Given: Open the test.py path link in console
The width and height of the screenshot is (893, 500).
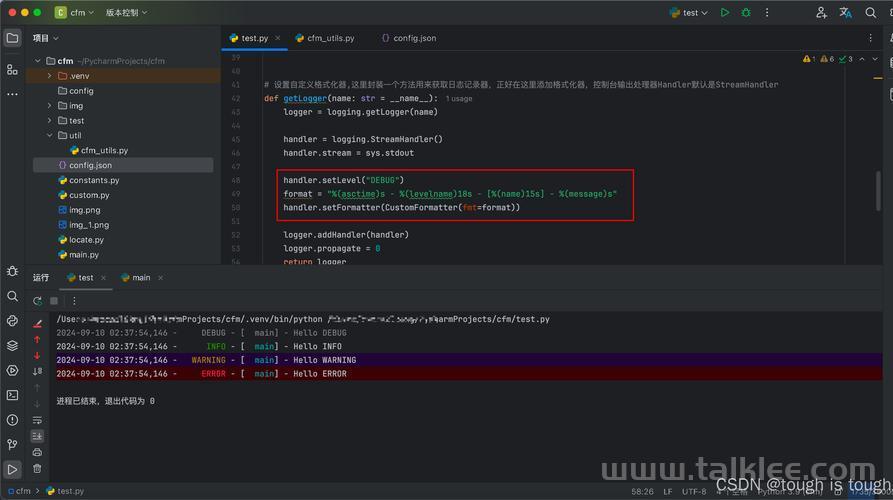Looking at the screenshot, I should point(439,319).
